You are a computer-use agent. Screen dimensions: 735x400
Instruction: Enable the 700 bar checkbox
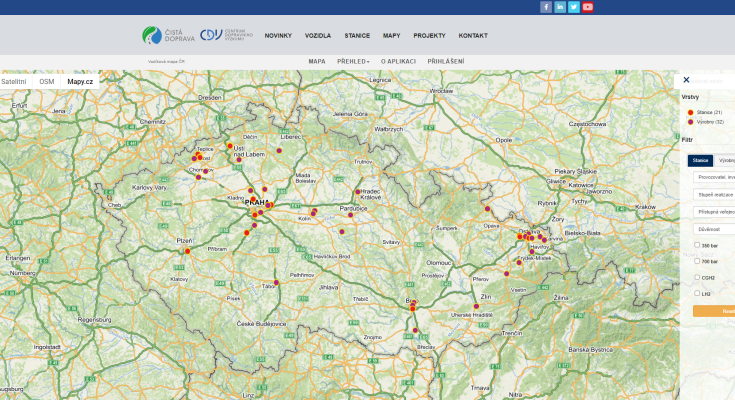coord(697,261)
